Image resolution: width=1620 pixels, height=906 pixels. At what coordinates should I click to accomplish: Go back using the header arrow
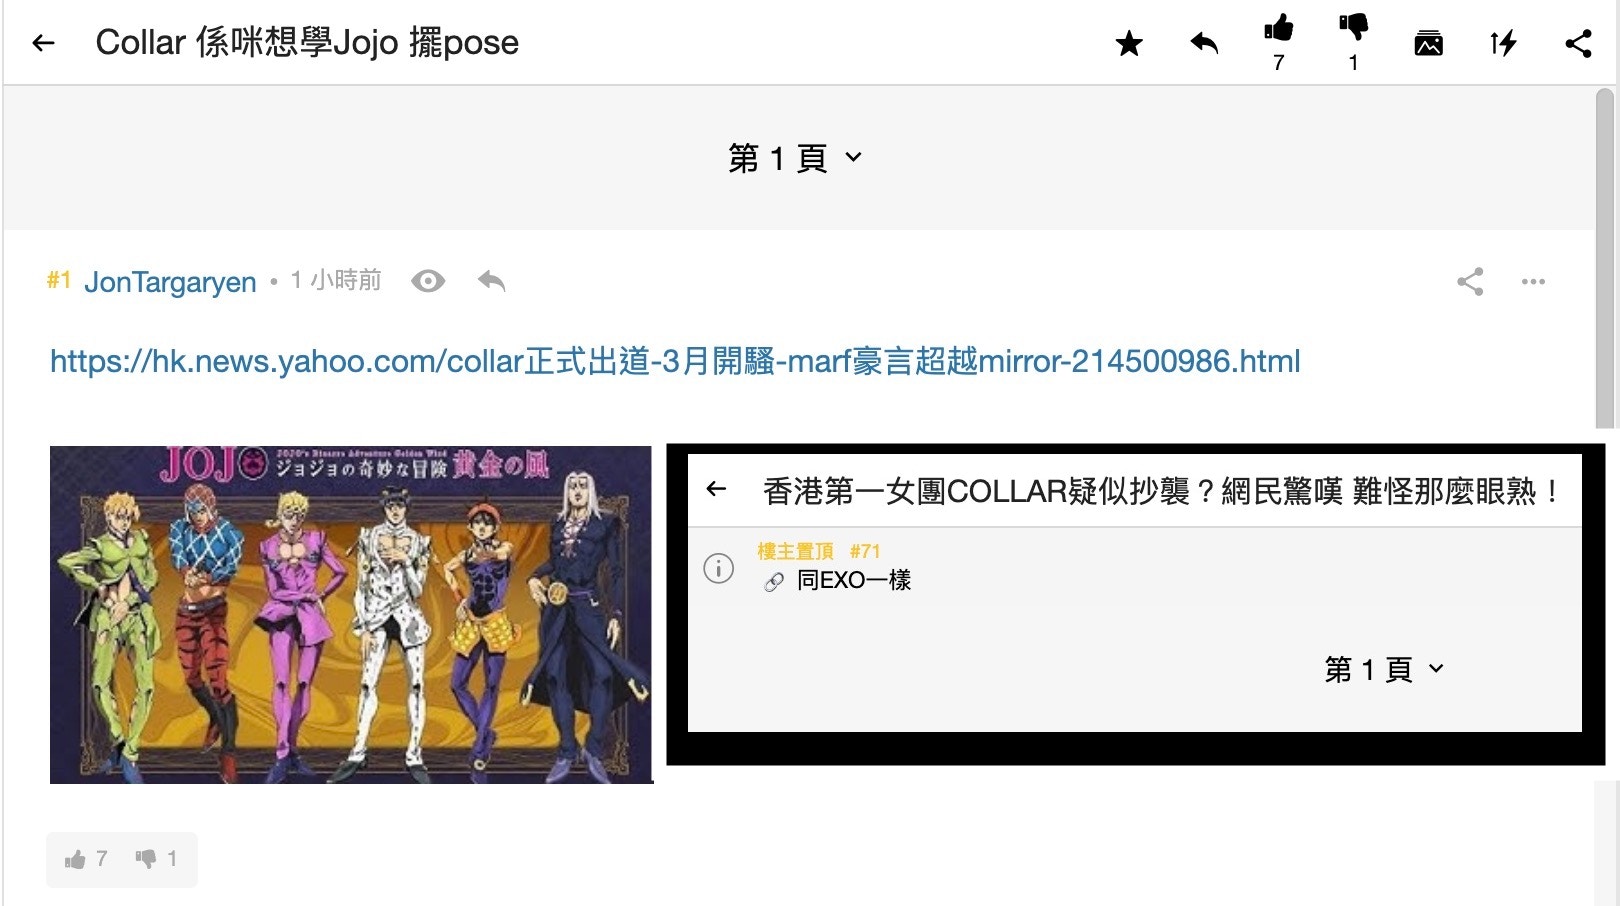tap(43, 43)
